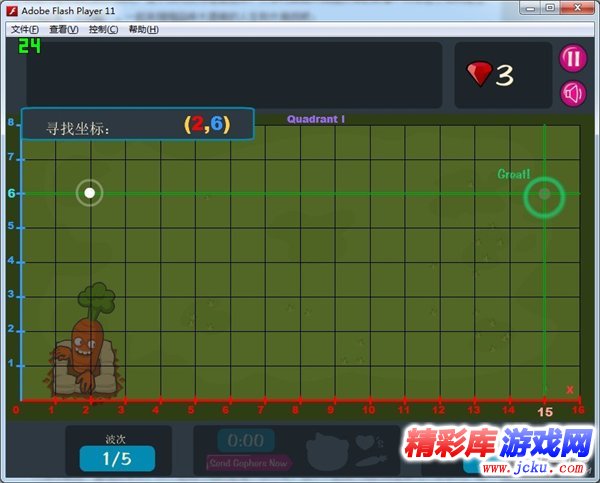The image size is (600, 483).
Task: Click the red gem lives icon
Action: point(480,73)
